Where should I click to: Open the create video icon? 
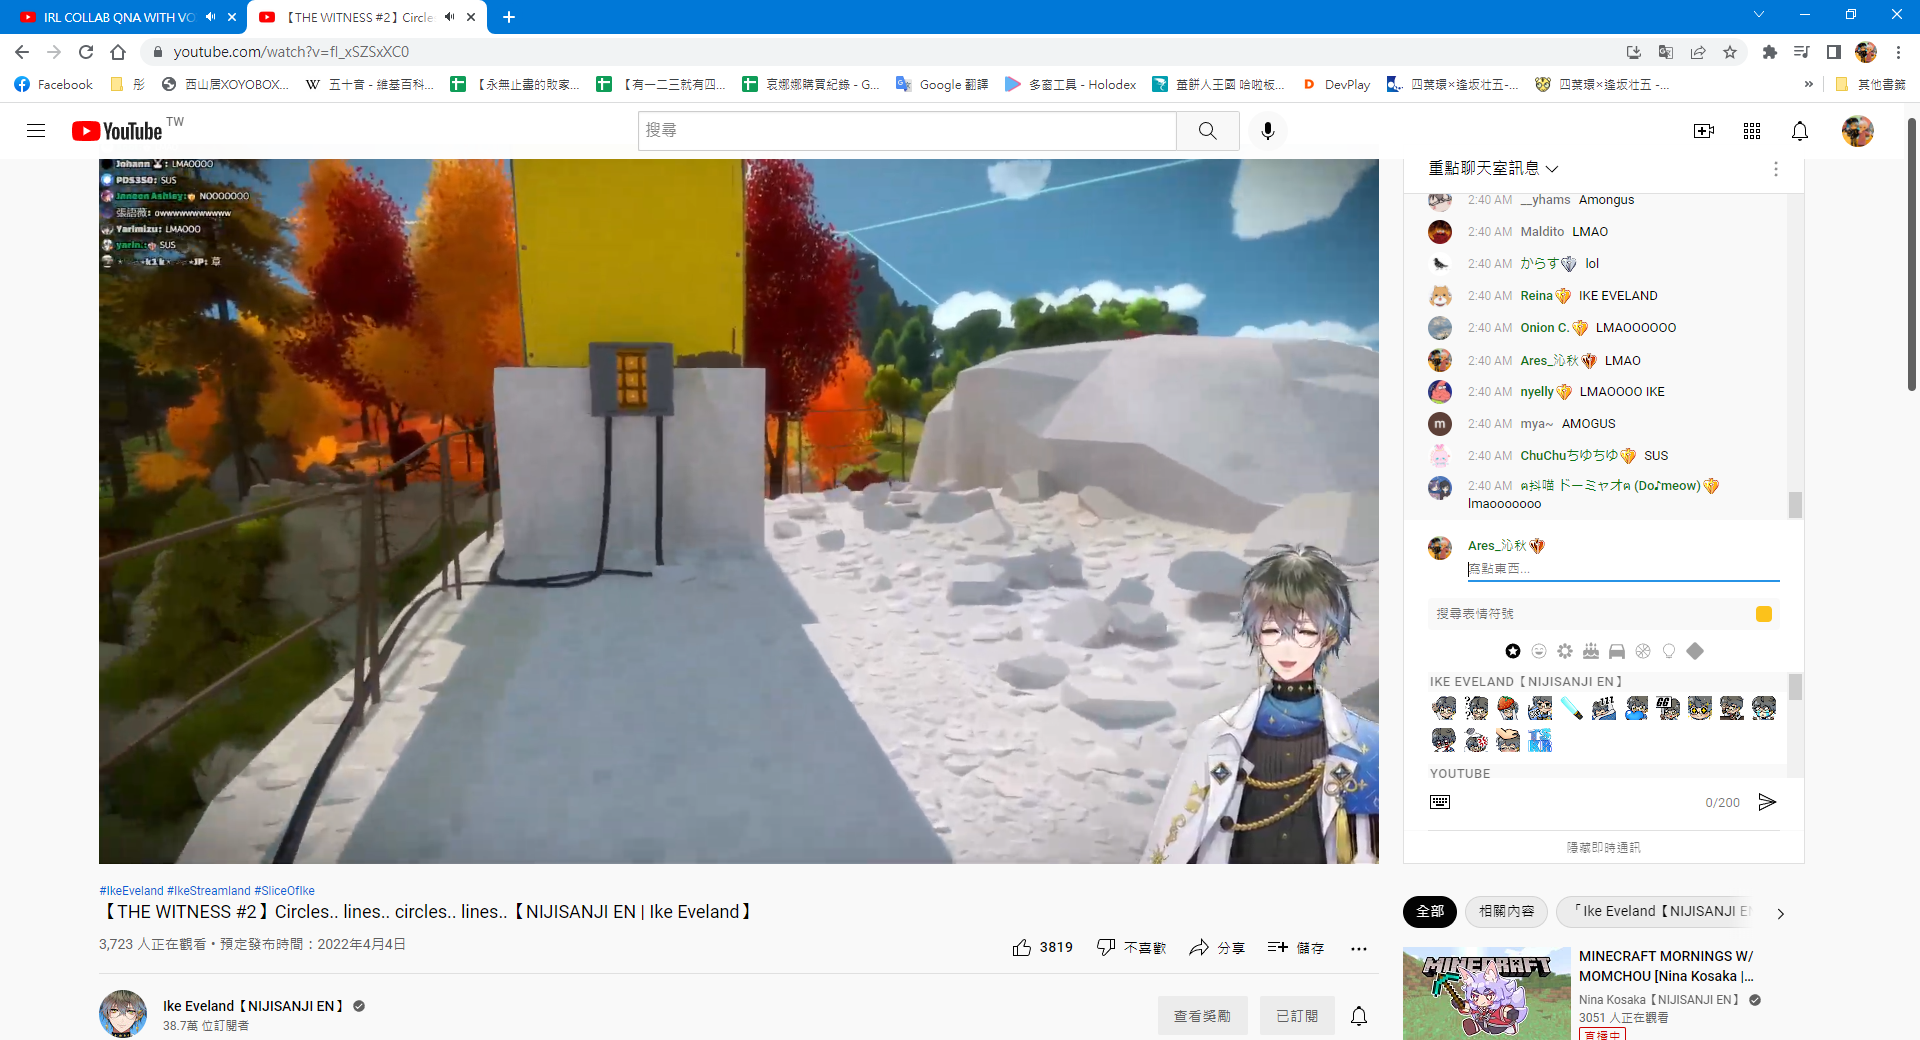click(x=1704, y=131)
